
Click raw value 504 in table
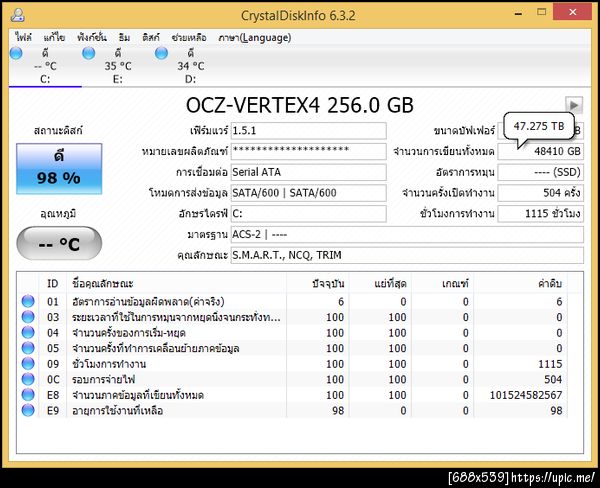coord(553,379)
